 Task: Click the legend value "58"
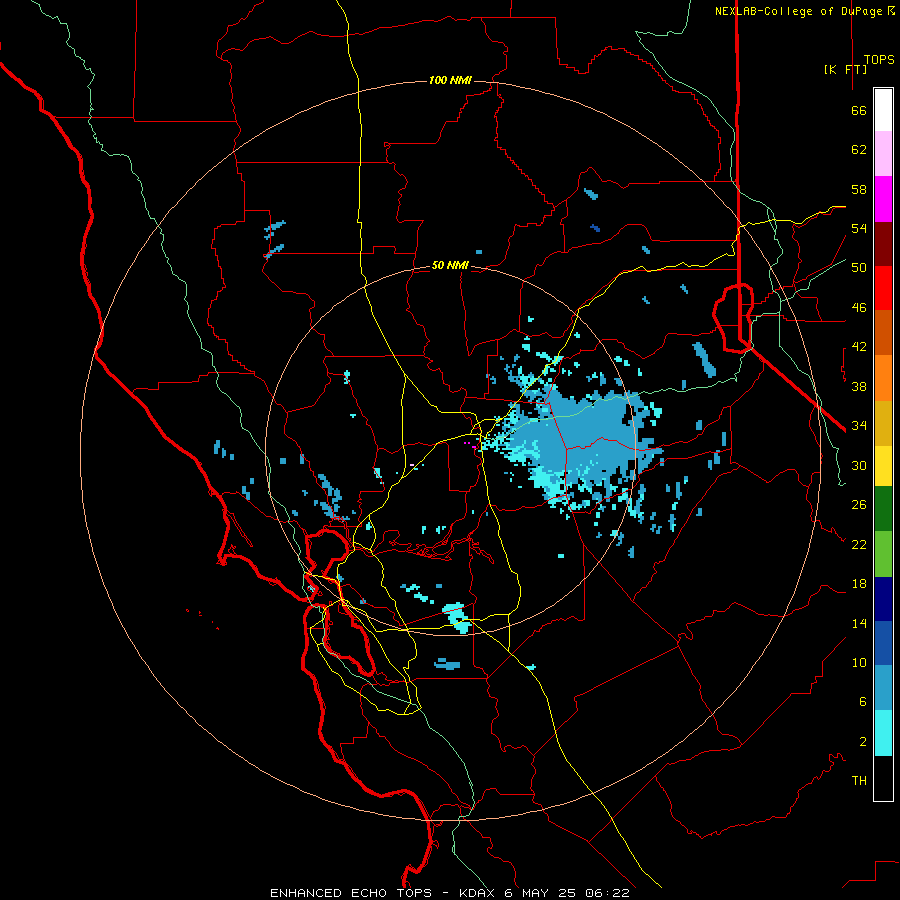859,189
